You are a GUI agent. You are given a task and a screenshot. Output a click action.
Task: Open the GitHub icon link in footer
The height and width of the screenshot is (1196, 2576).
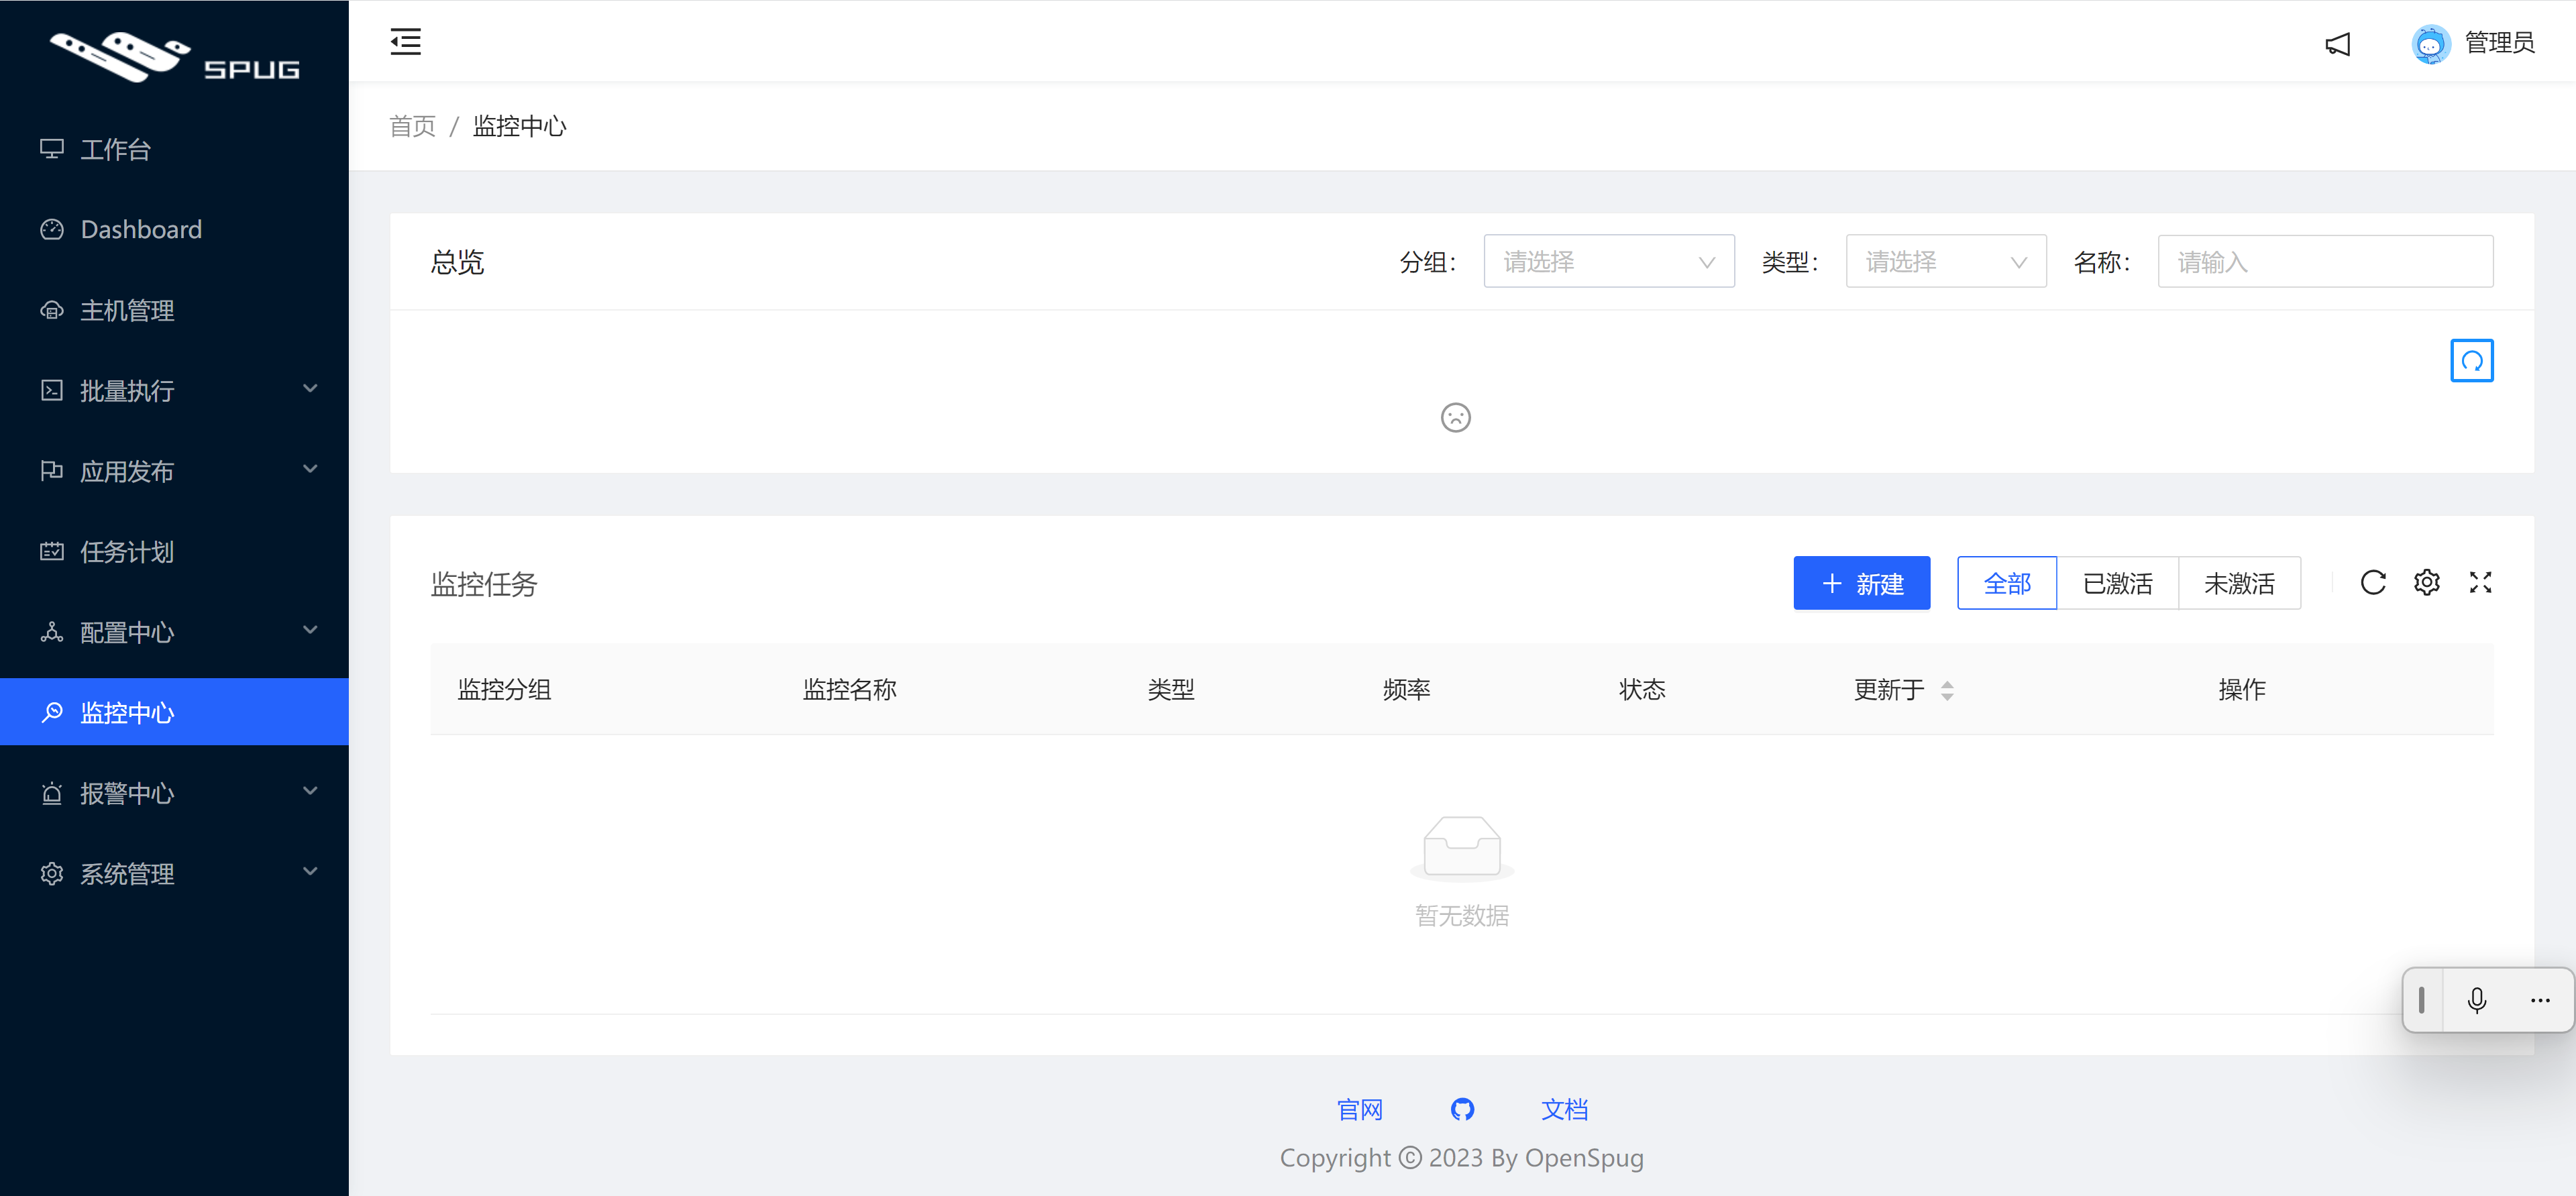point(1461,1109)
